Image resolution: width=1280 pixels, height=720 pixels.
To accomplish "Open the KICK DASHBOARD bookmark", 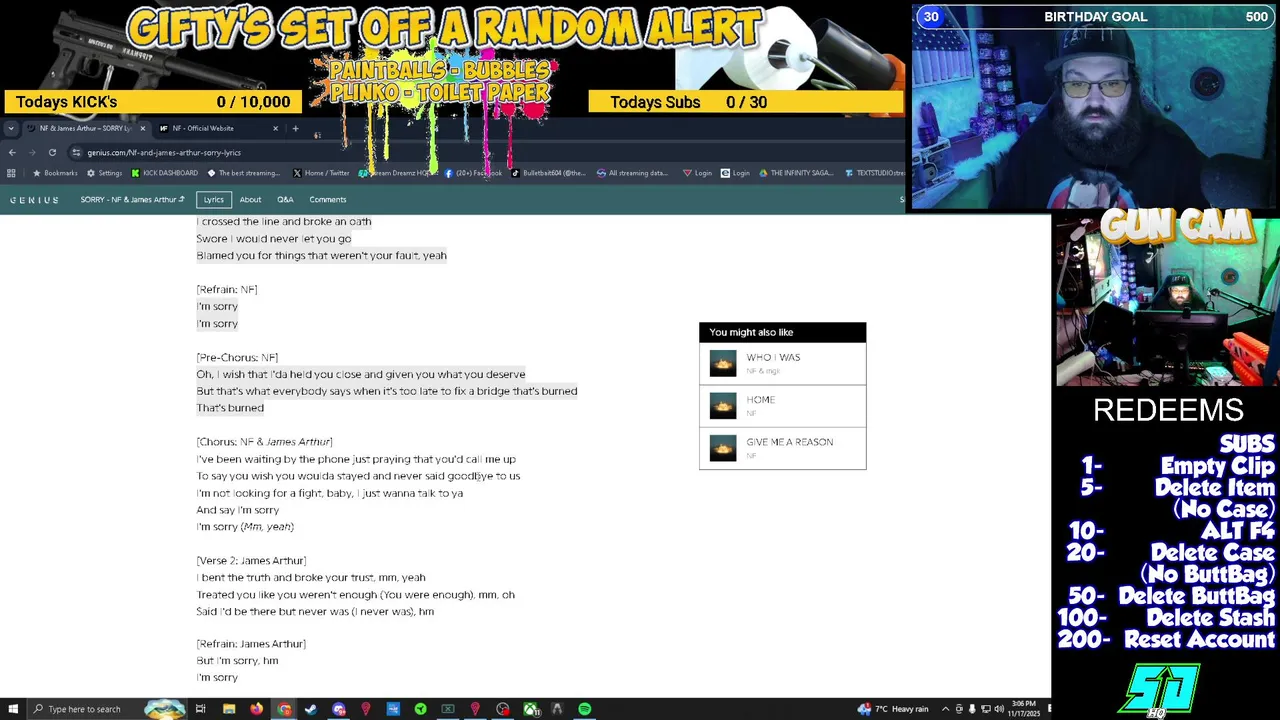I will [165, 173].
